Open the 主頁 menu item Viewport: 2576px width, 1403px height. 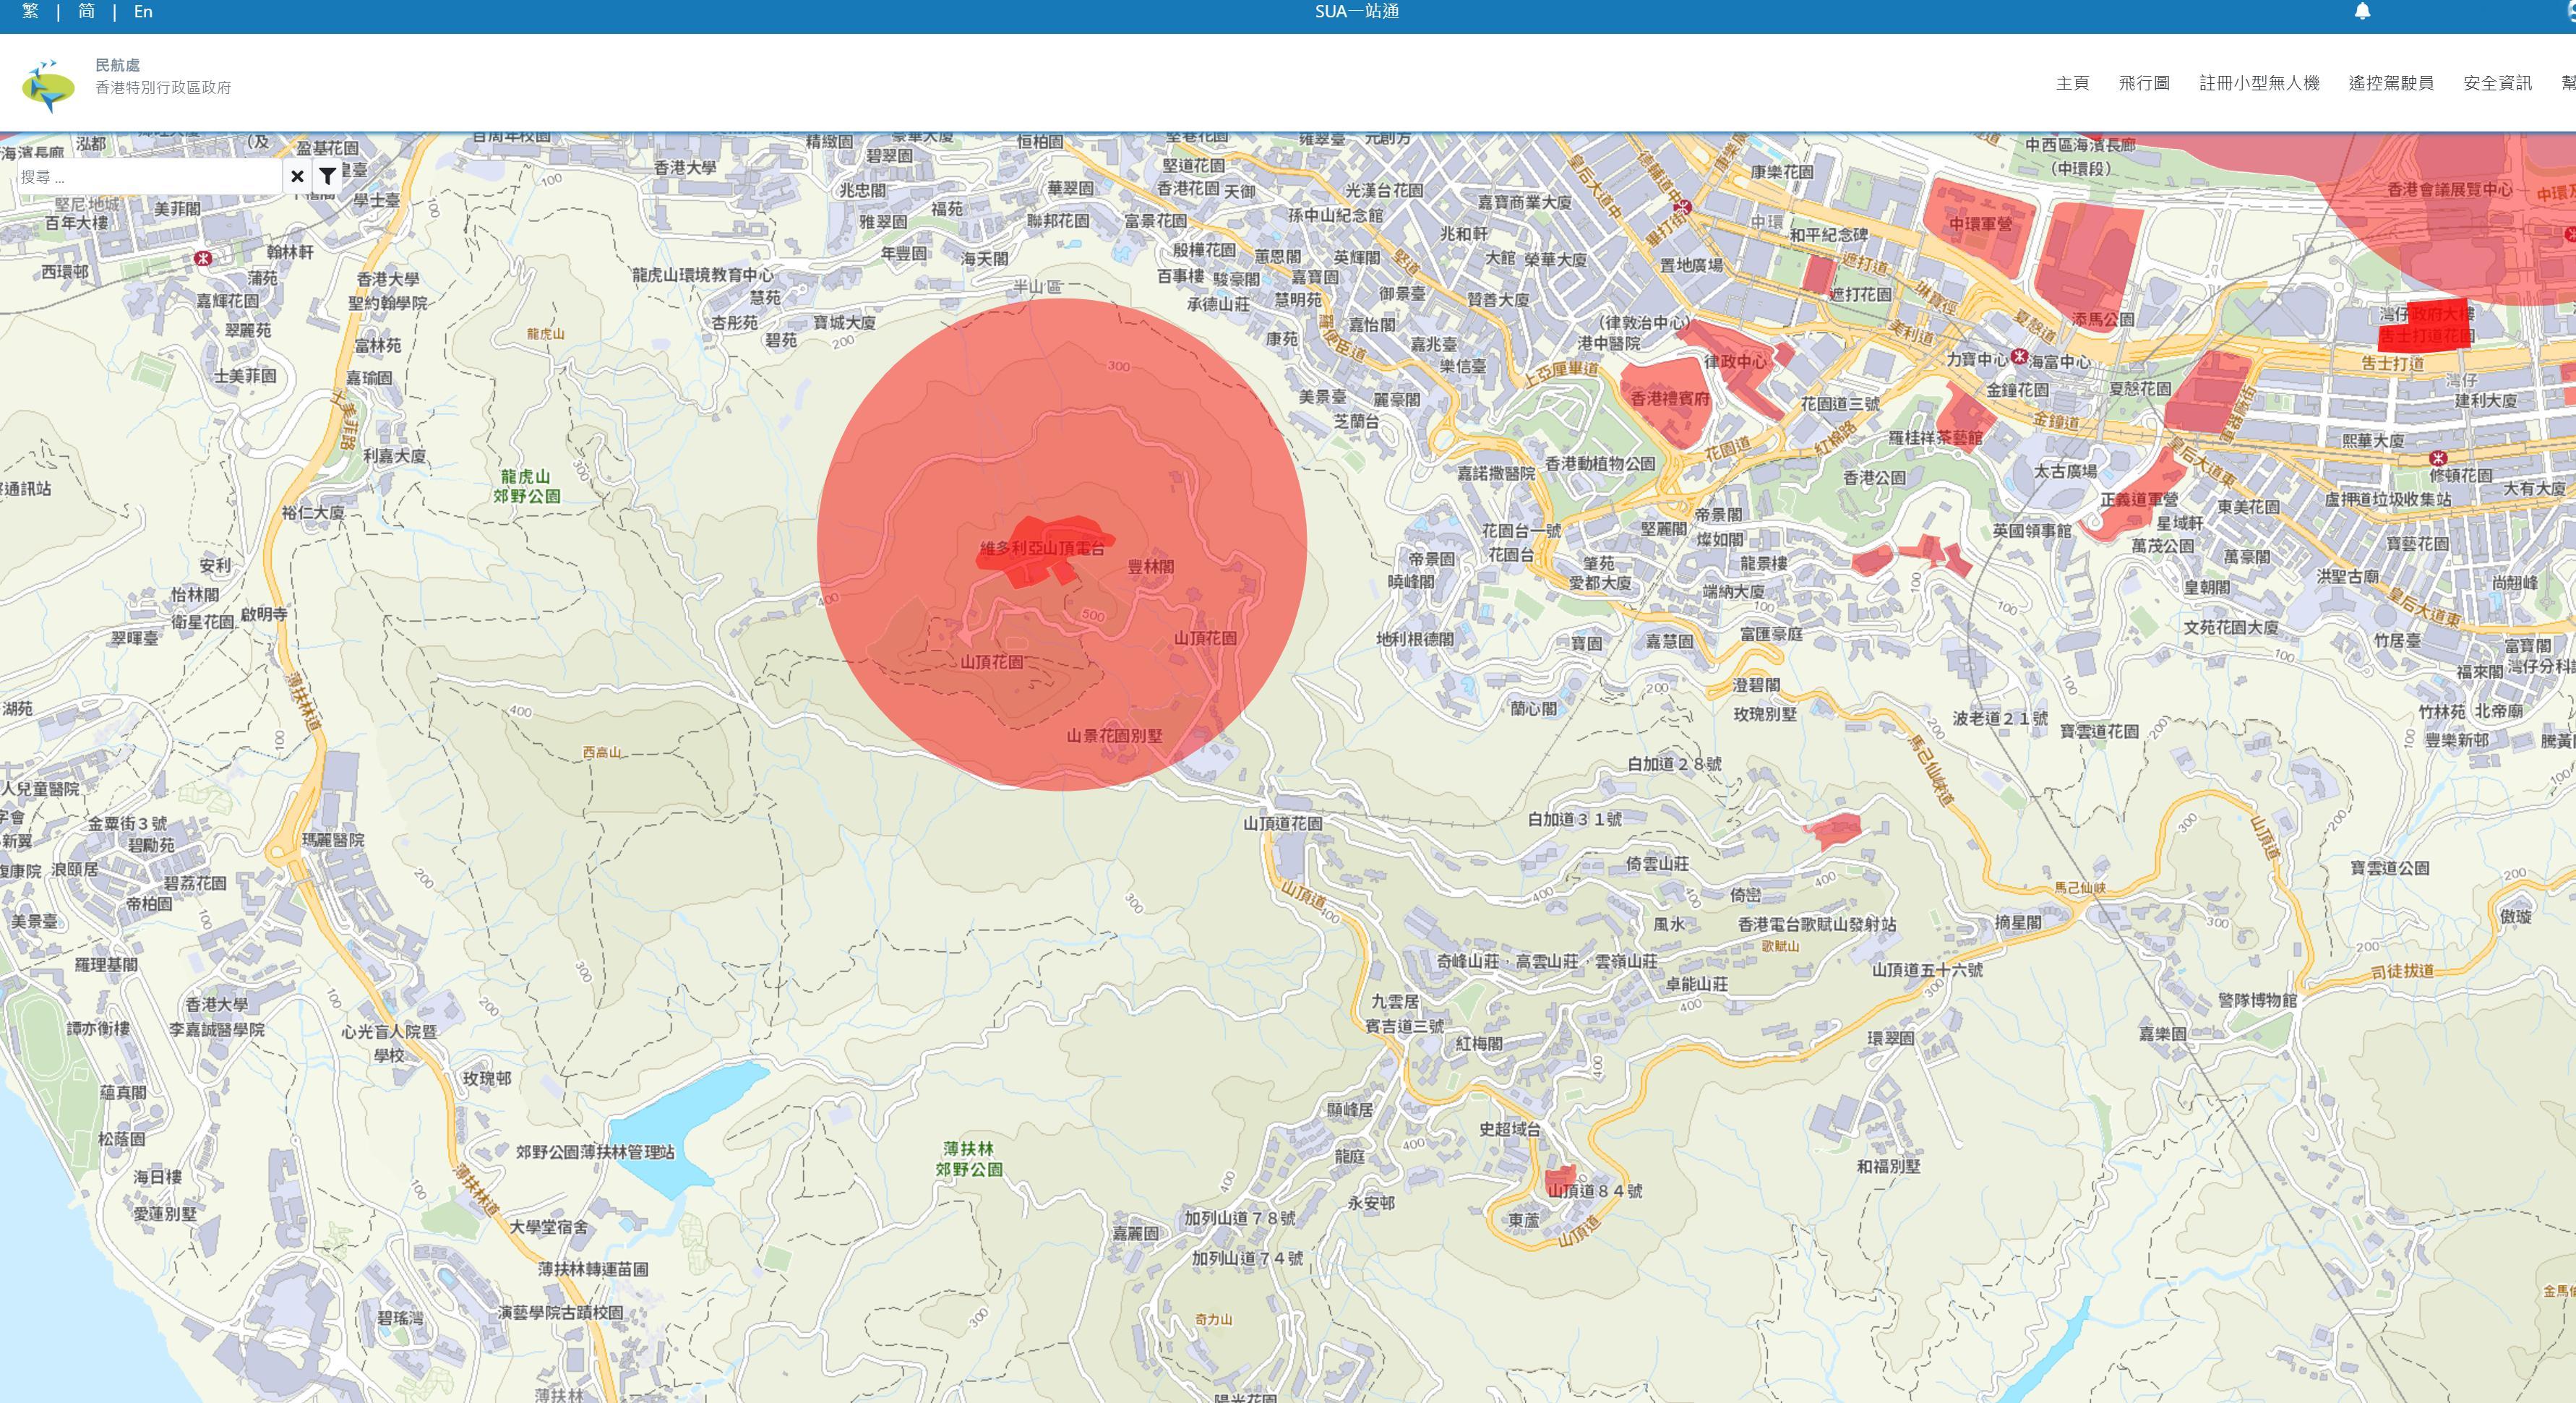point(2072,83)
